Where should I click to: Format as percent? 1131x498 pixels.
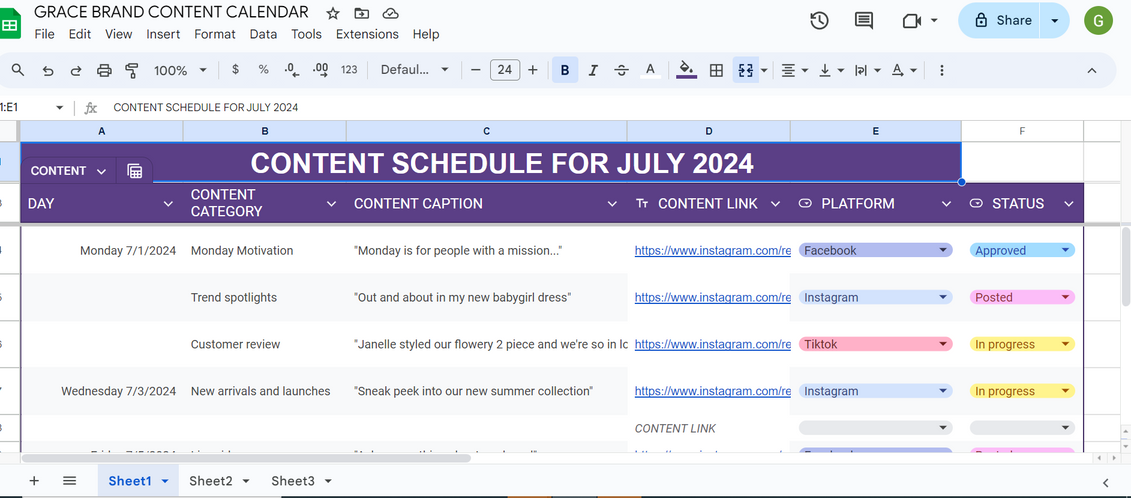tap(263, 70)
